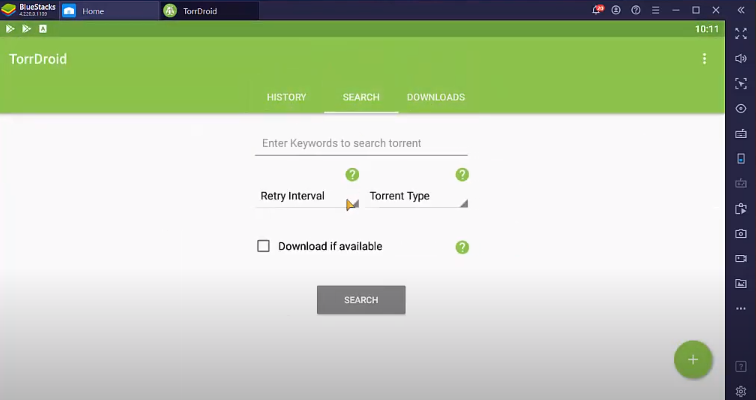Click the 10:11 clock text
The height and width of the screenshot is (400, 756).
[x=707, y=29]
